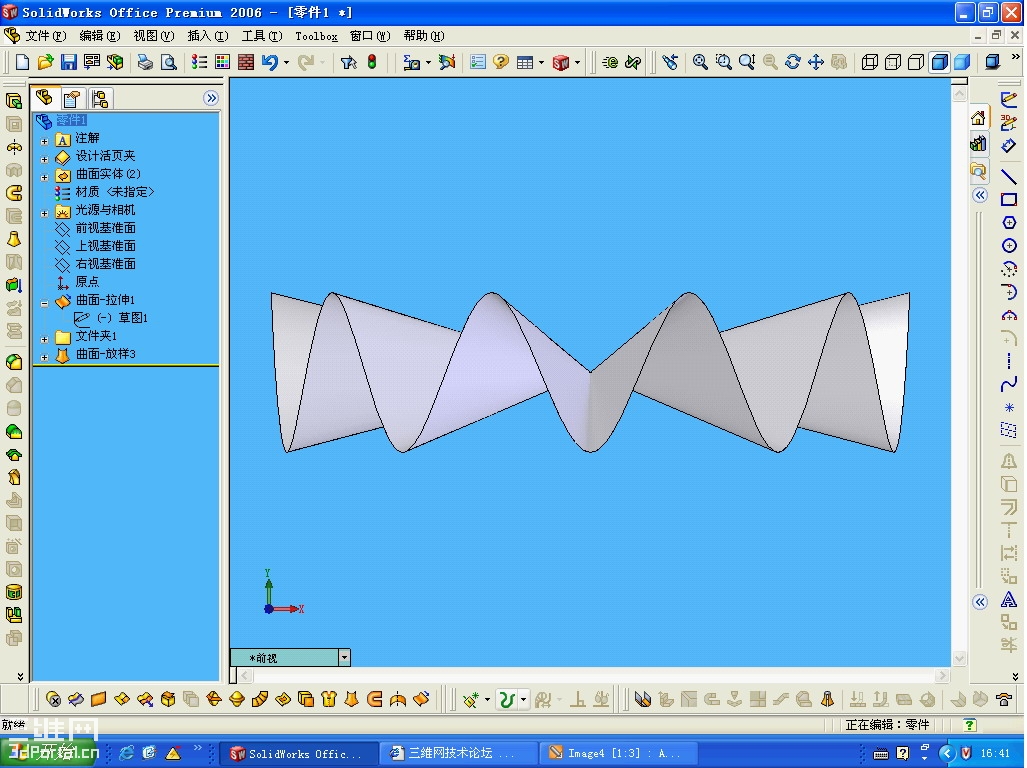Viewport: 1027px width, 768px height.
Task: Expand the 设计活页夹 node
Action: [x=45, y=159]
